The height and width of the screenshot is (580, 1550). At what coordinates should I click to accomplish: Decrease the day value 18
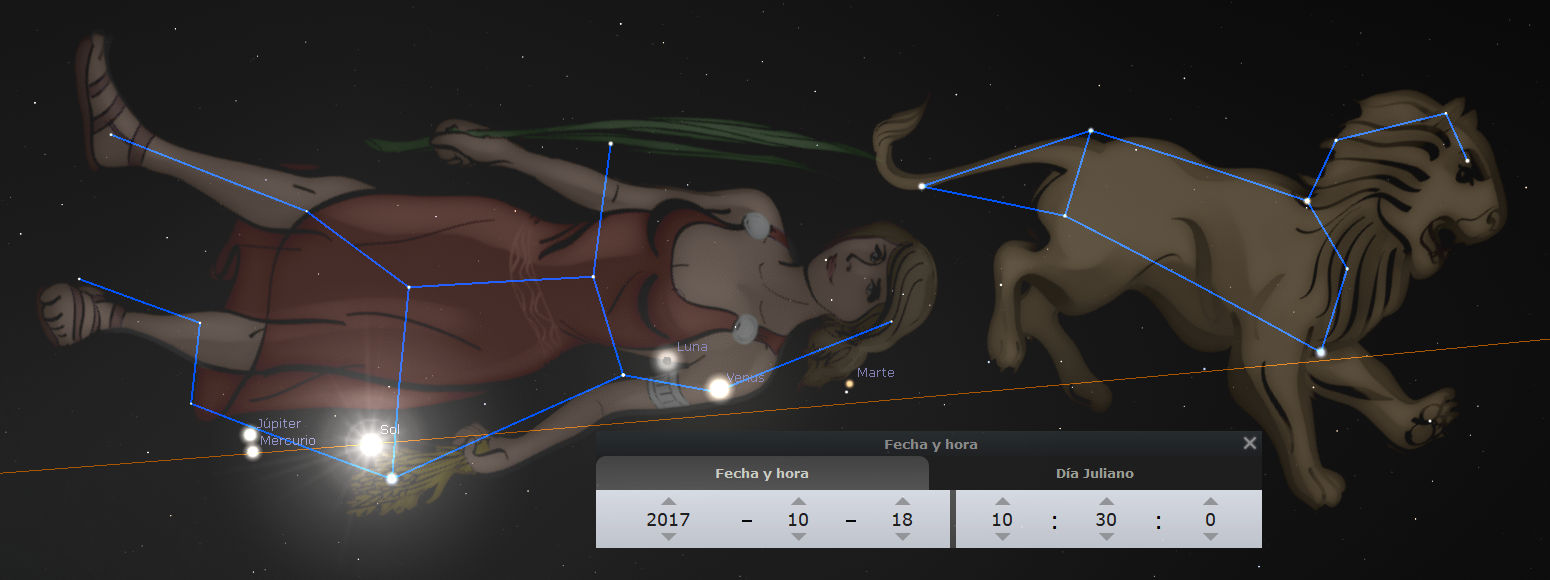click(x=903, y=537)
